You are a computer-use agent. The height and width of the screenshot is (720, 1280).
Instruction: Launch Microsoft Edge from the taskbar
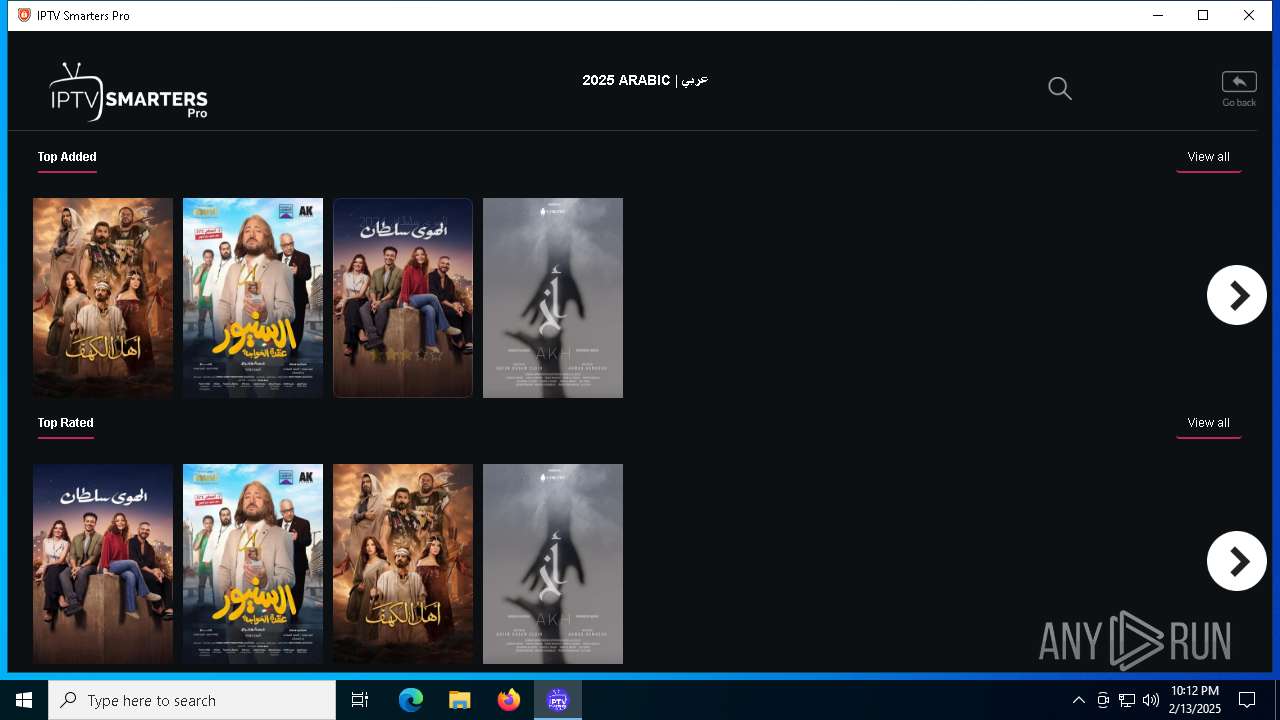tap(411, 700)
